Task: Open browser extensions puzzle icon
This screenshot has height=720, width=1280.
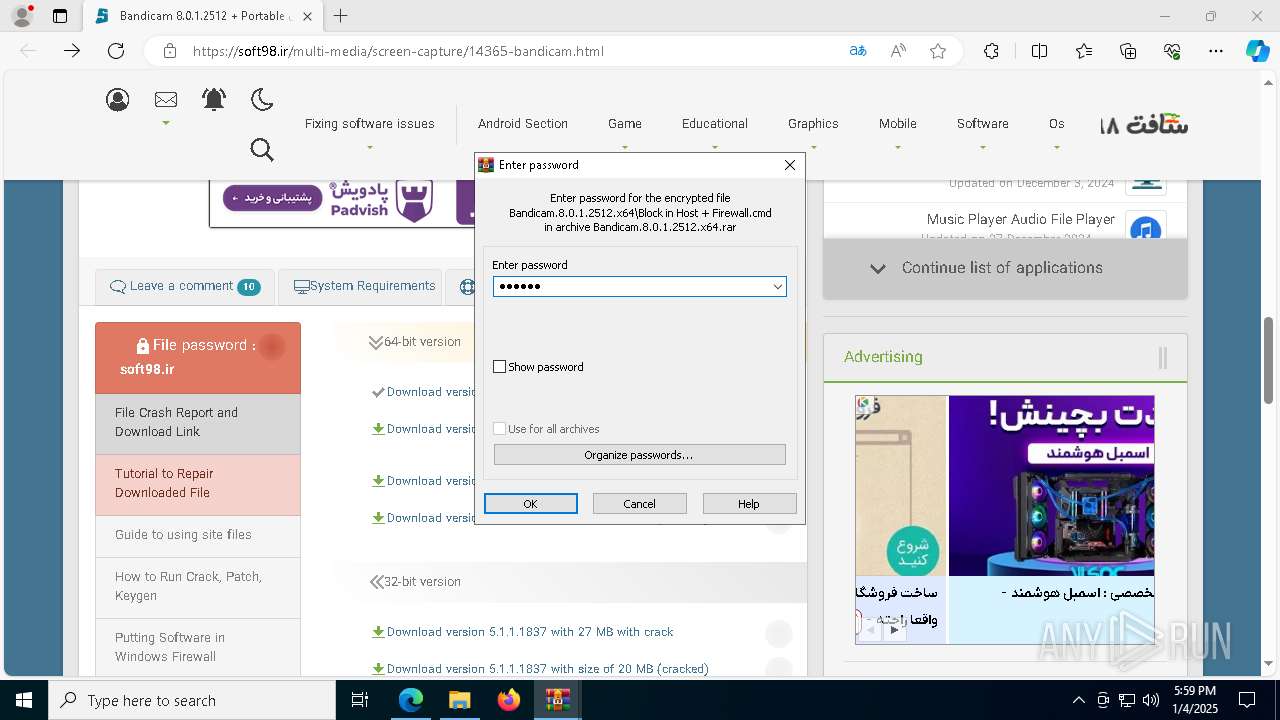Action: [x=991, y=51]
